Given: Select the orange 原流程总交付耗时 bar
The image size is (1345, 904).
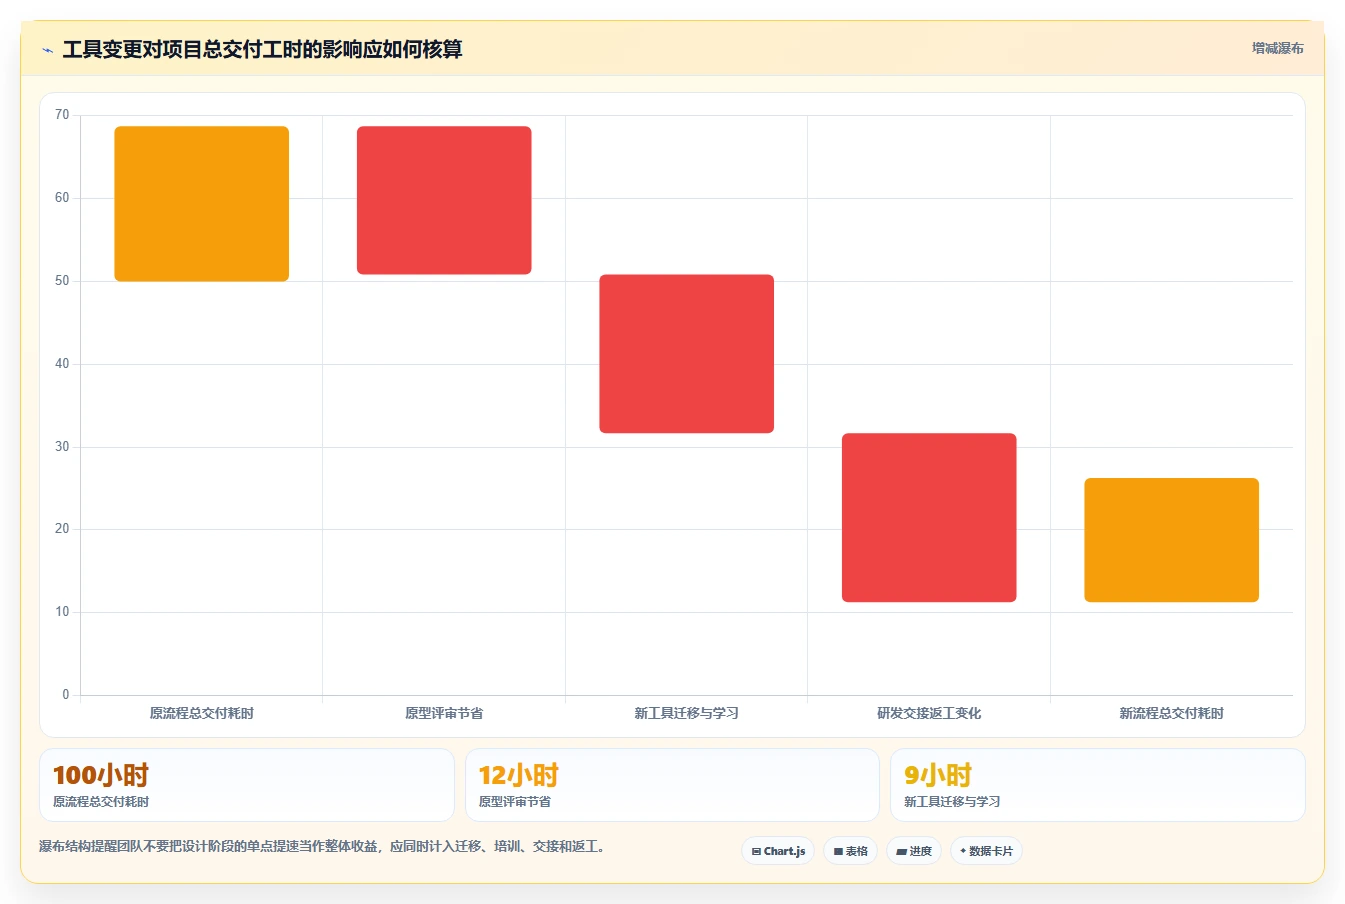Looking at the screenshot, I should pos(202,204).
